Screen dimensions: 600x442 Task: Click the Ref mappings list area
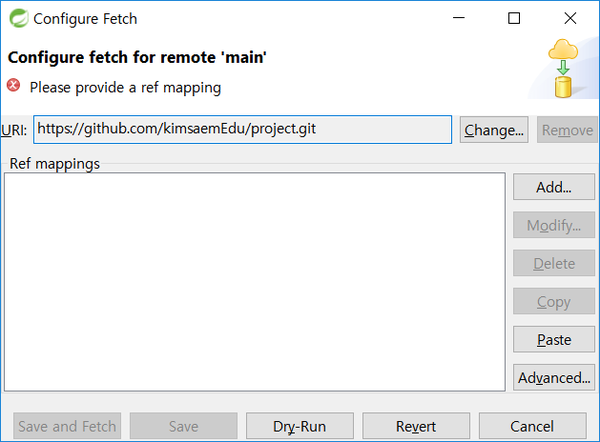(255, 282)
